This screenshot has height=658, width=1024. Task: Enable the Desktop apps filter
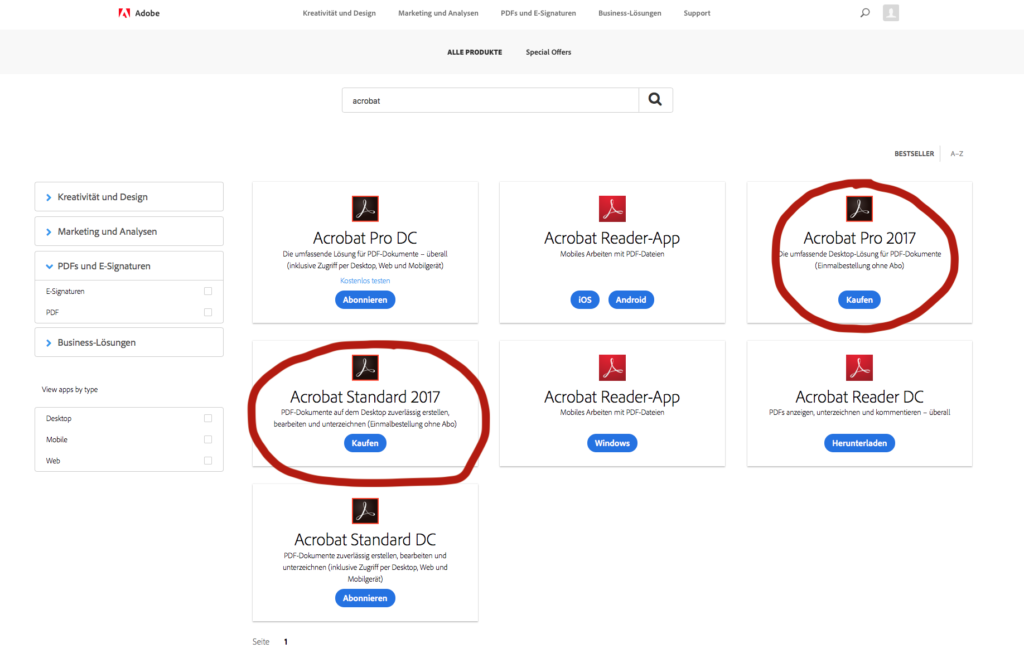(x=209, y=417)
